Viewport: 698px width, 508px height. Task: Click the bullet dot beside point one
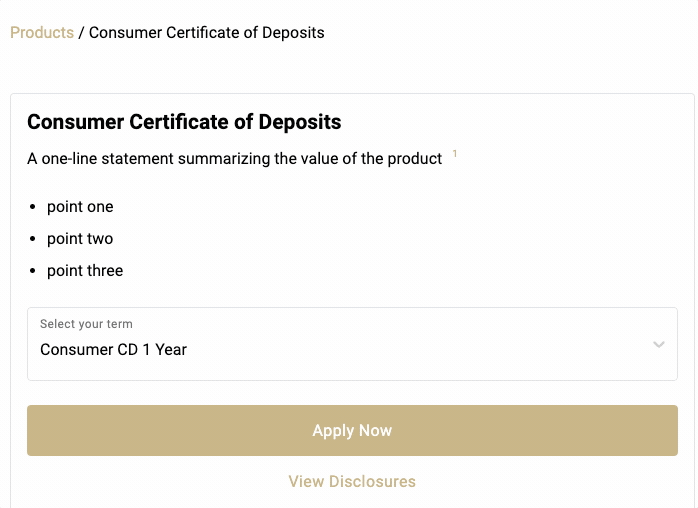click(33, 207)
